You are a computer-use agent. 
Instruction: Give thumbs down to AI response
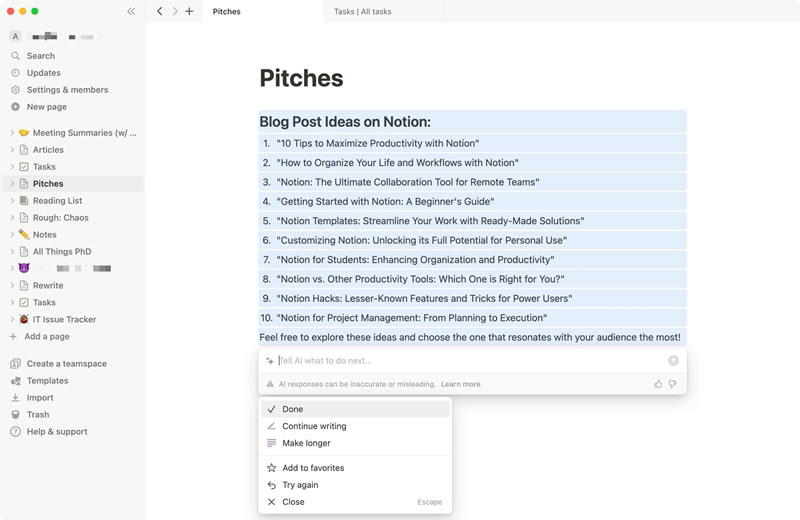(672, 384)
